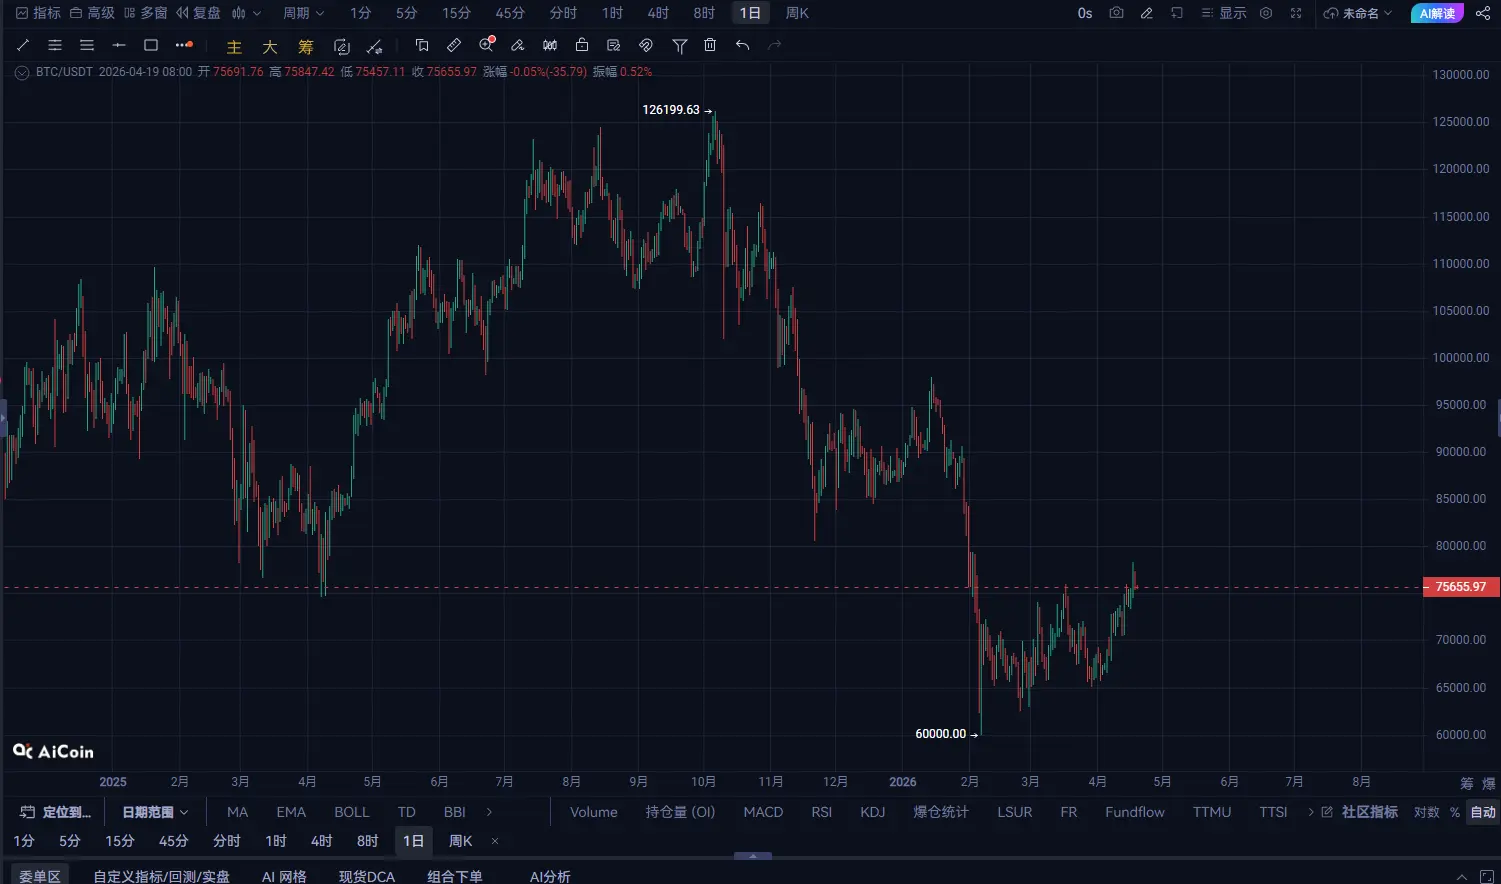Click the 126199.63 high price marker
This screenshot has height=884, width=1501.
coord(677,110)
